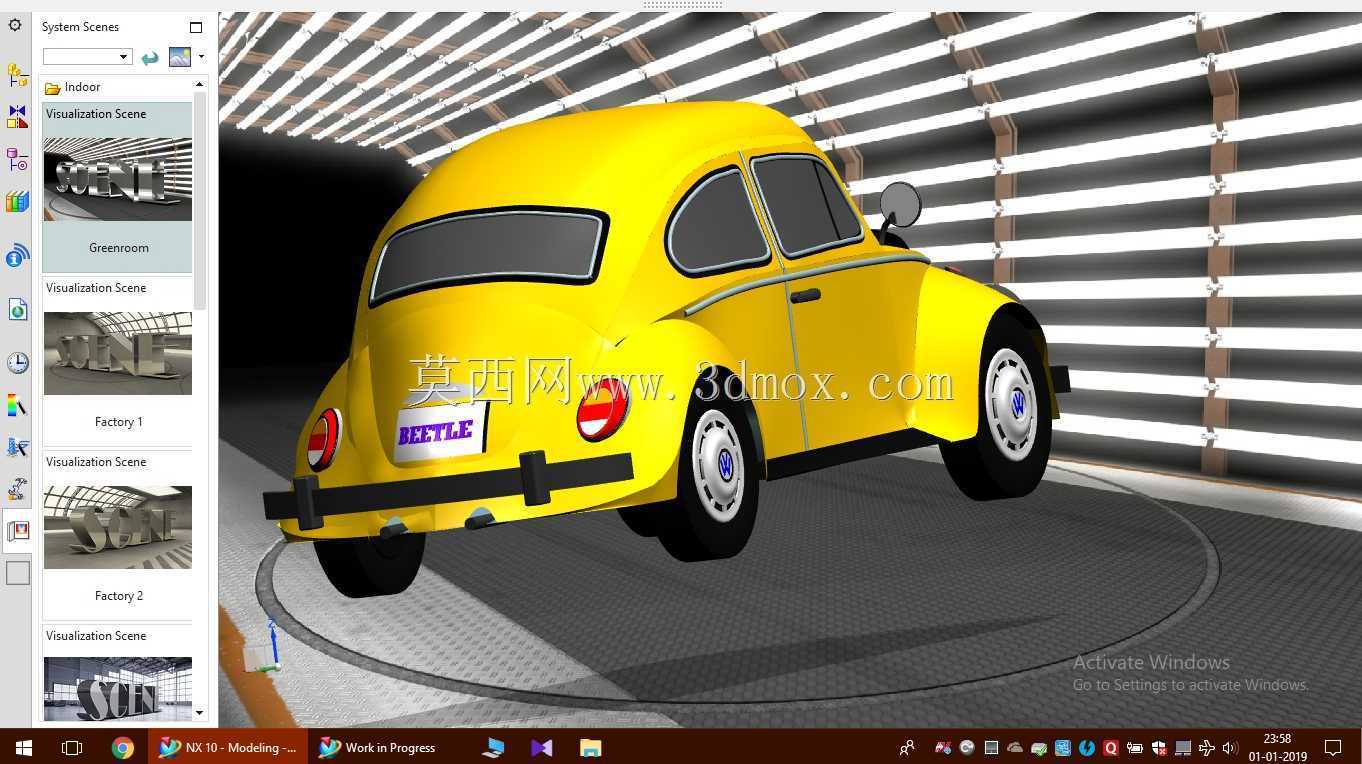Image resolution: width=1362 pixels, height=764 pixels.
Task: Switch to NX 10 - Modeling window
Action: coord(228,747)
